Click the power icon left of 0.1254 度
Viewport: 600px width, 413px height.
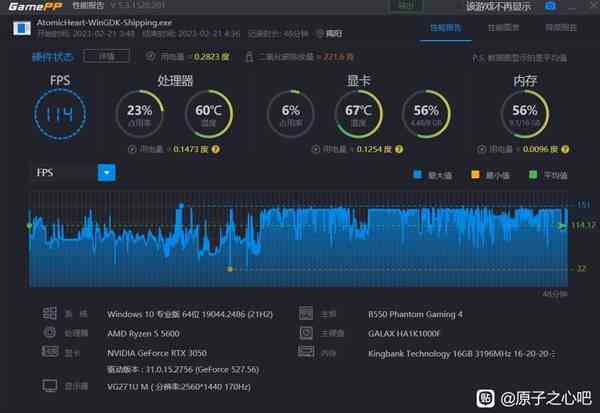point(316,149)
